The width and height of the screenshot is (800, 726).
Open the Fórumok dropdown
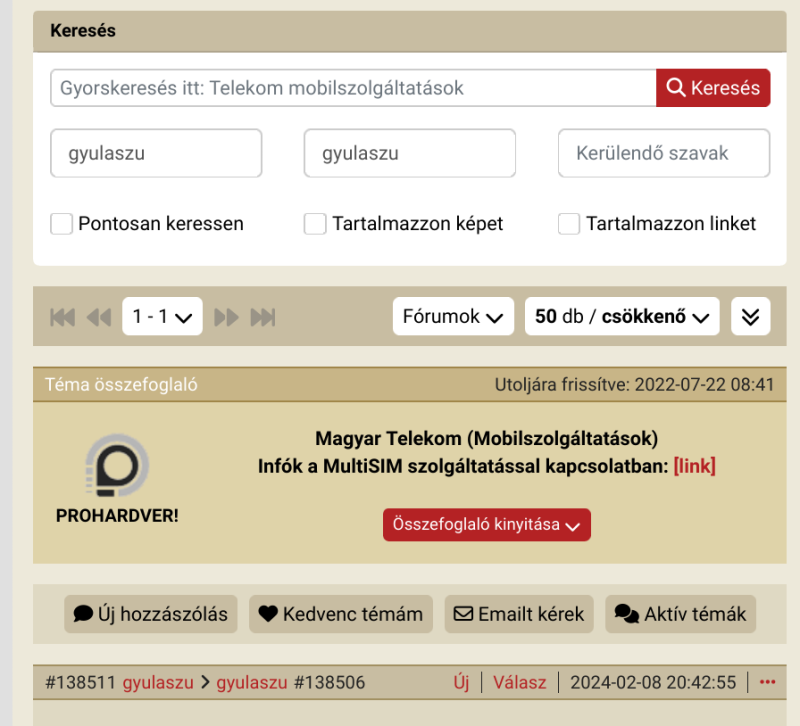pos(453,316)
